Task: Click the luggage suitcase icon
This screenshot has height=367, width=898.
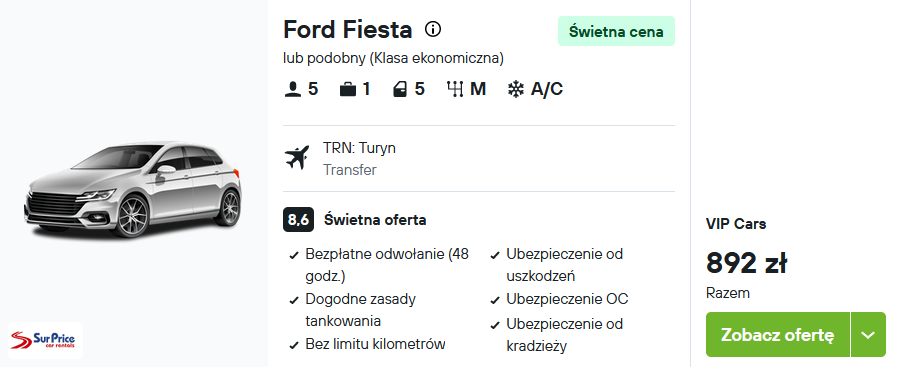Action: 348,89
